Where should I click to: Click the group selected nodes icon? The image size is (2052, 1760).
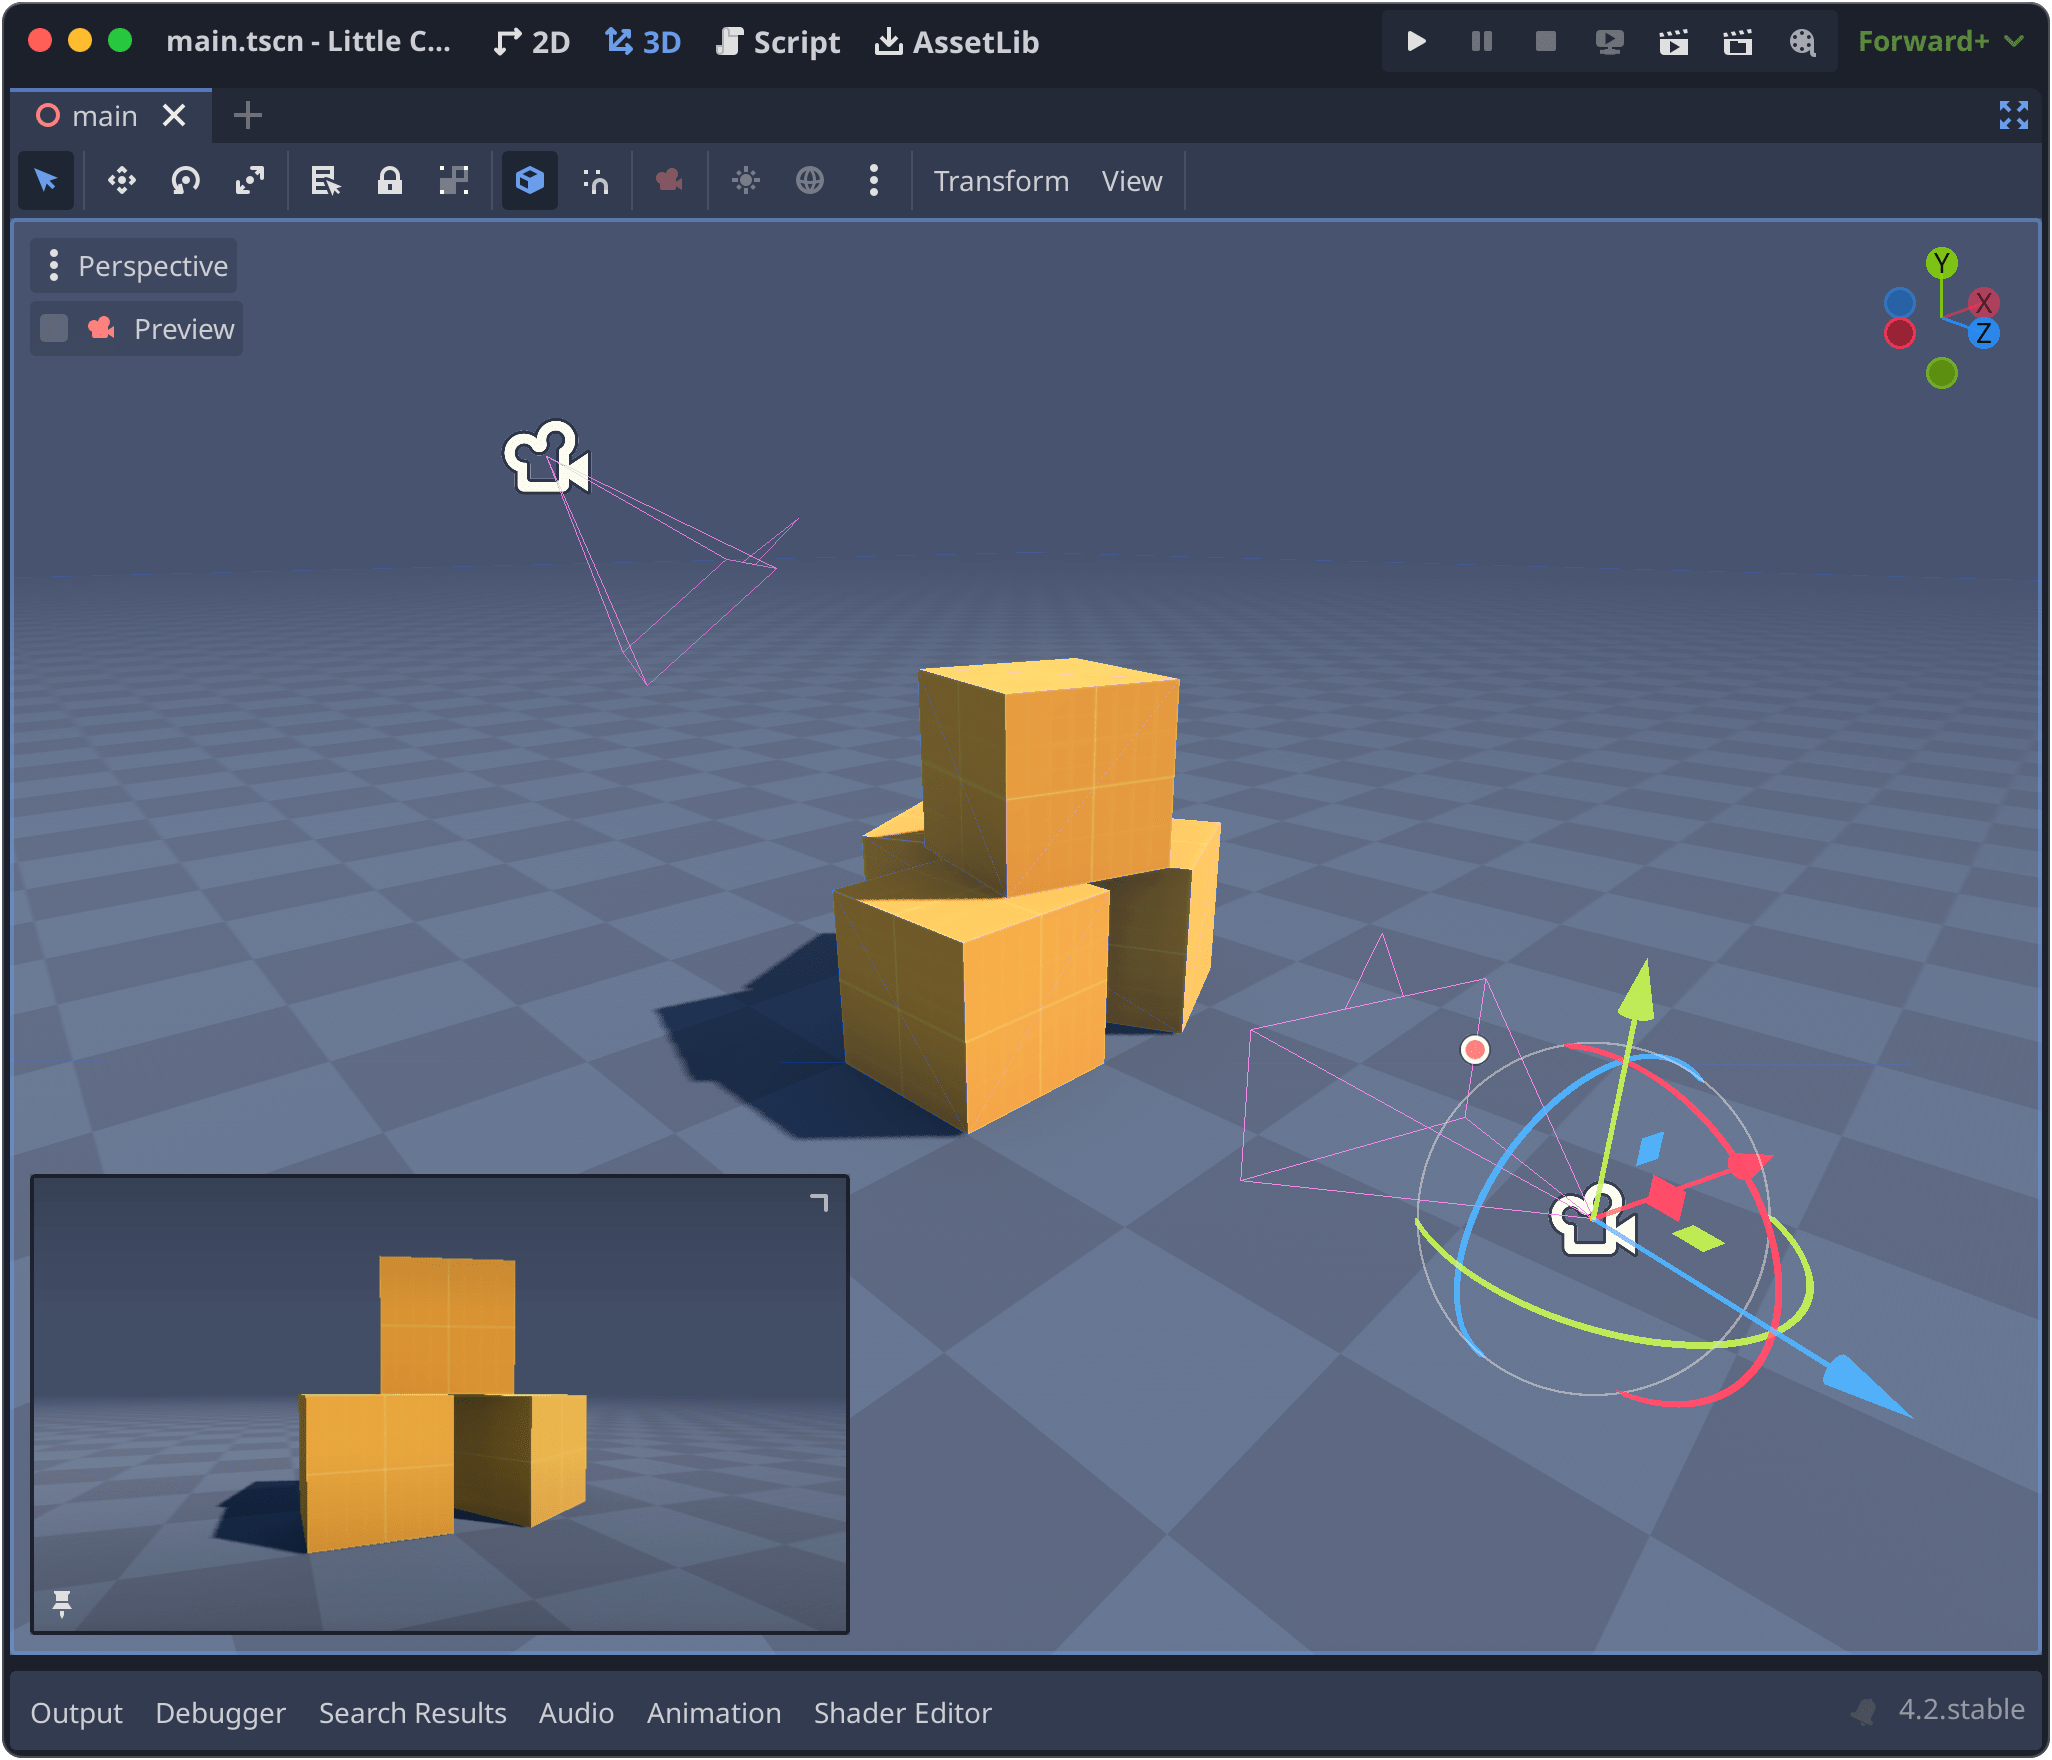[454, 181]
